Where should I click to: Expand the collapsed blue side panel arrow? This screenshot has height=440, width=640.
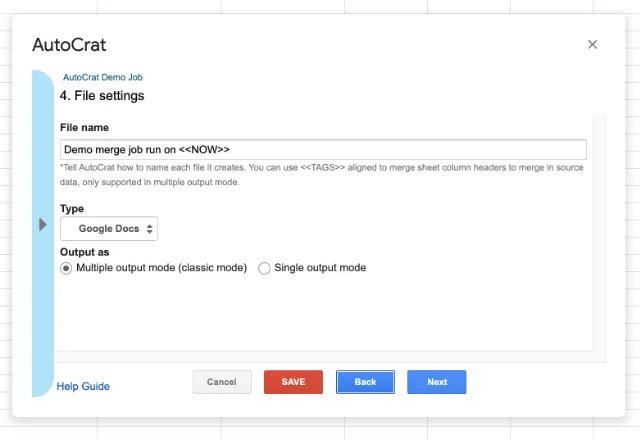pyautogui.click(x=43, y=224)
